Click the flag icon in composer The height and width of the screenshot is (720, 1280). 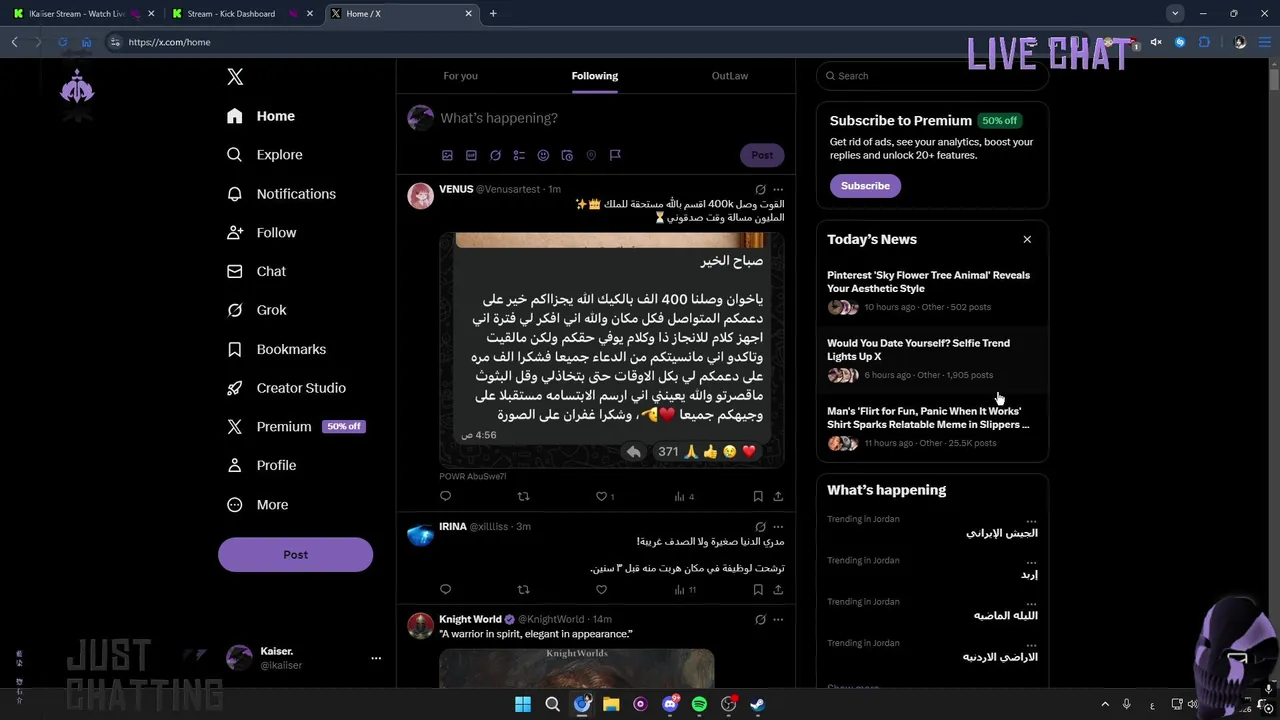(x=615, y=155)
